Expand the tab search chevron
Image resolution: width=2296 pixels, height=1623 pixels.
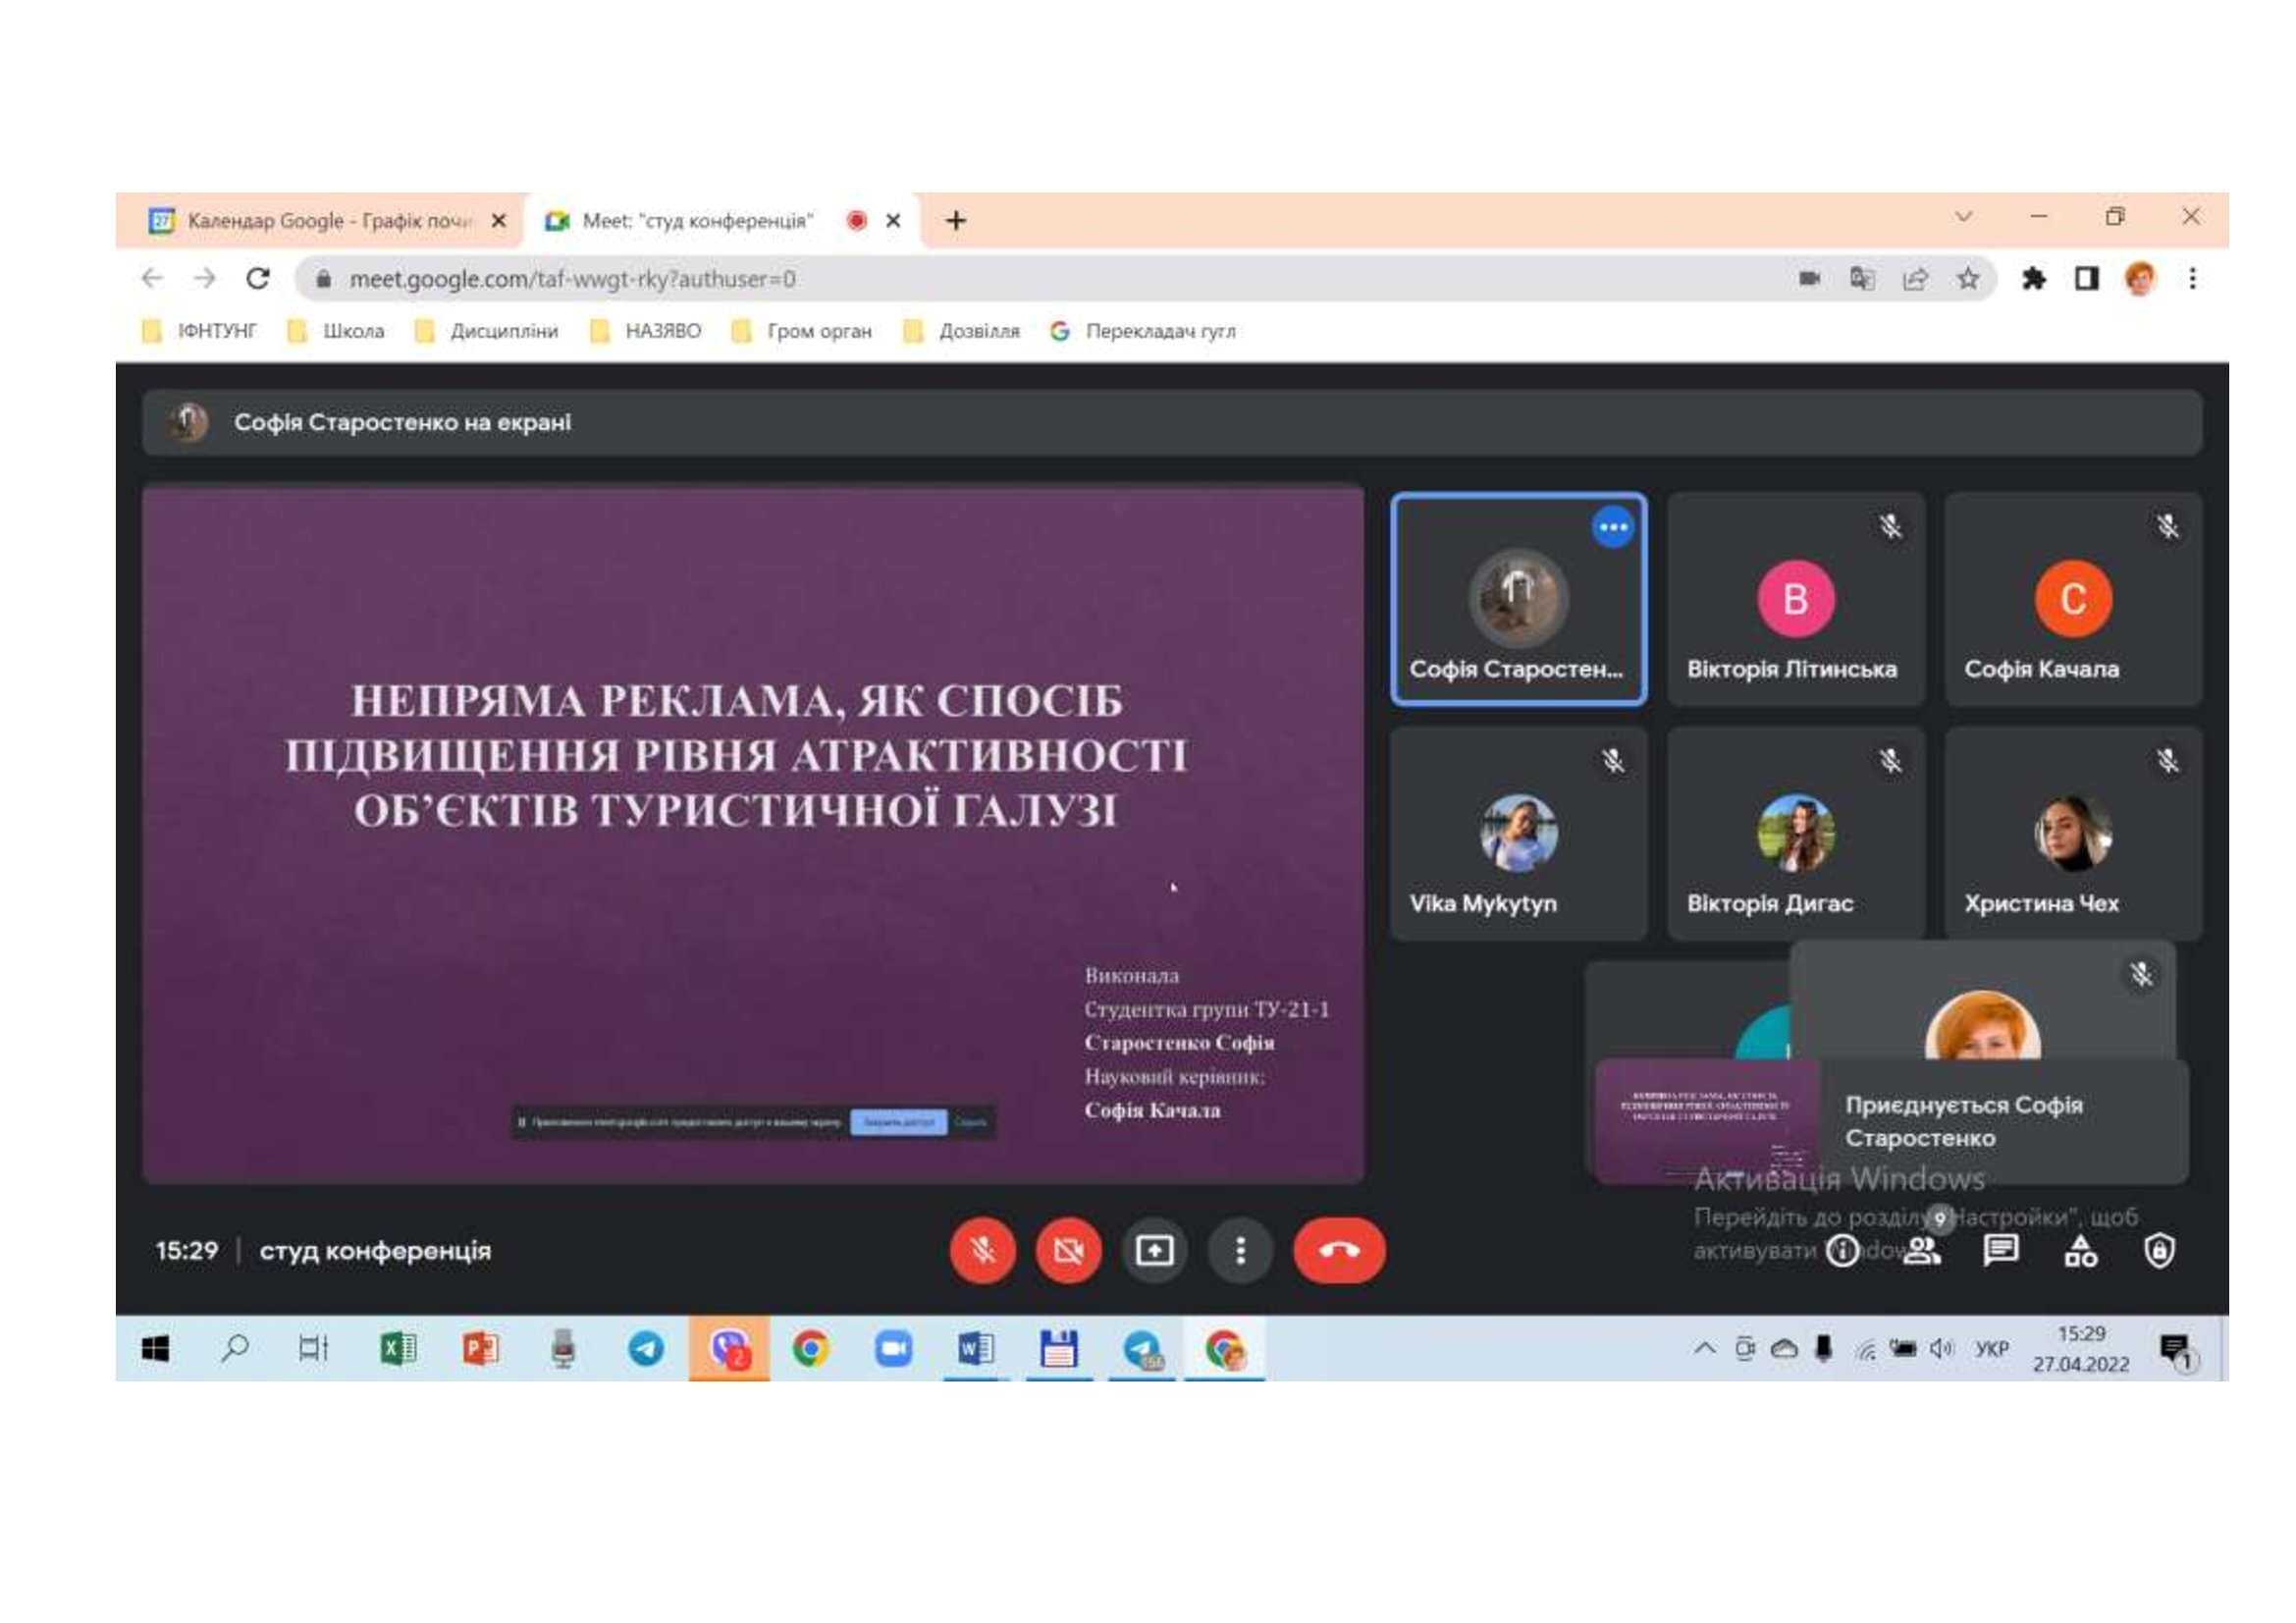[1963, 217]
